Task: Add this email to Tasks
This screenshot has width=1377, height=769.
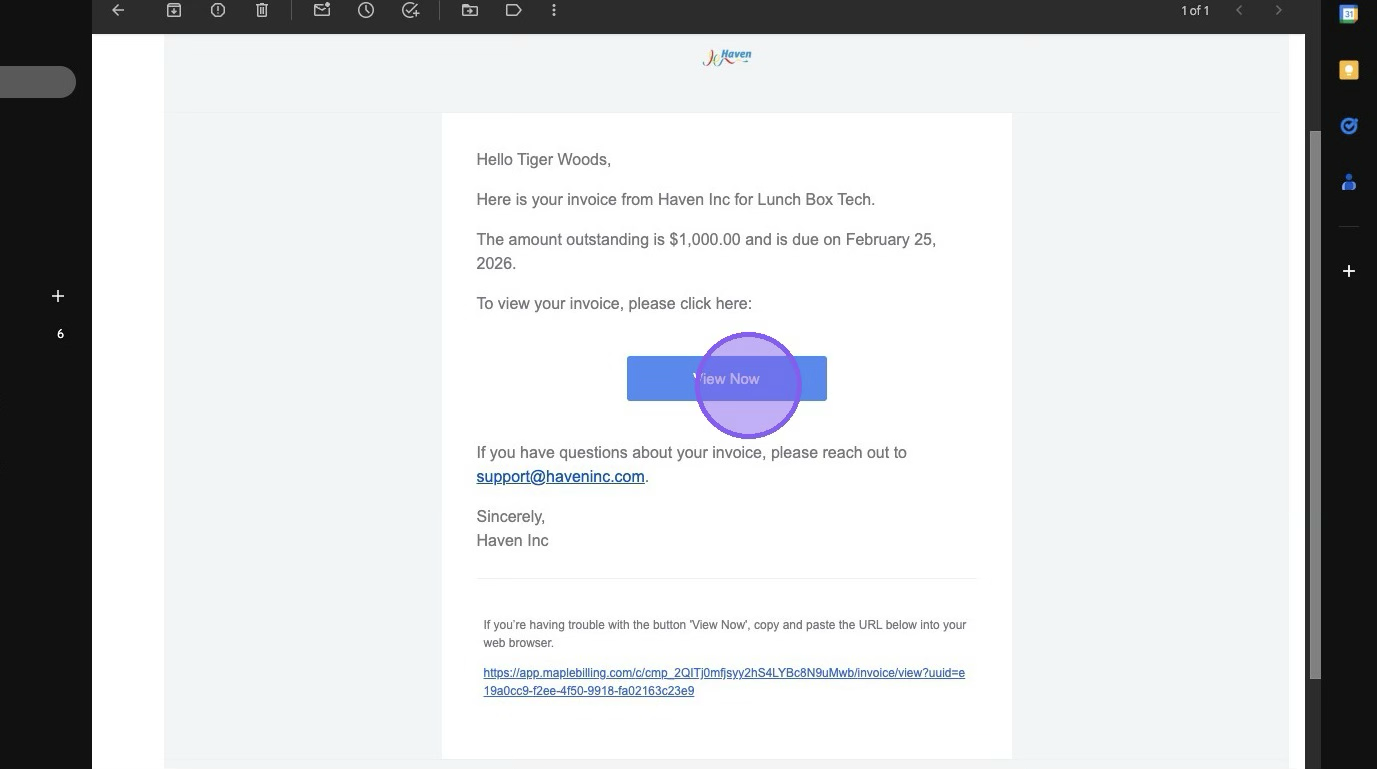Action: 410,10
